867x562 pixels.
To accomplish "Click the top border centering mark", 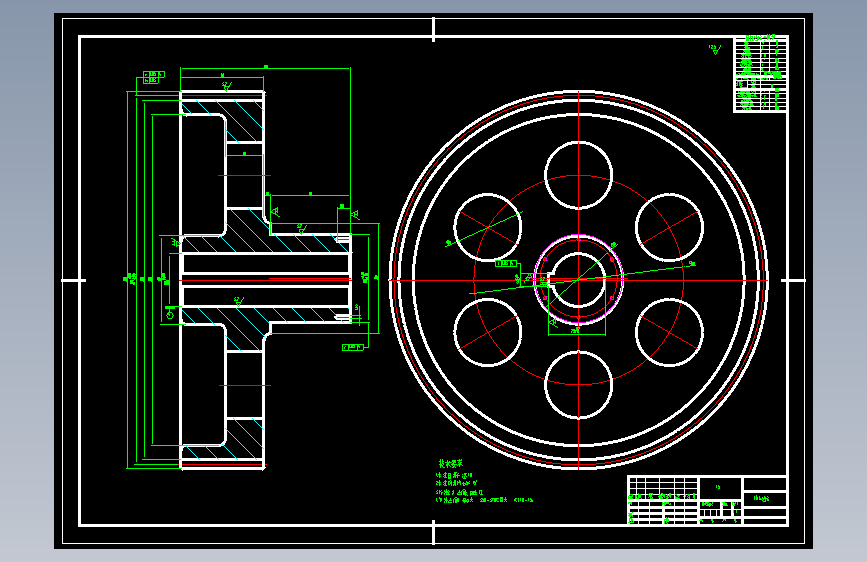I will pos(434,29).
